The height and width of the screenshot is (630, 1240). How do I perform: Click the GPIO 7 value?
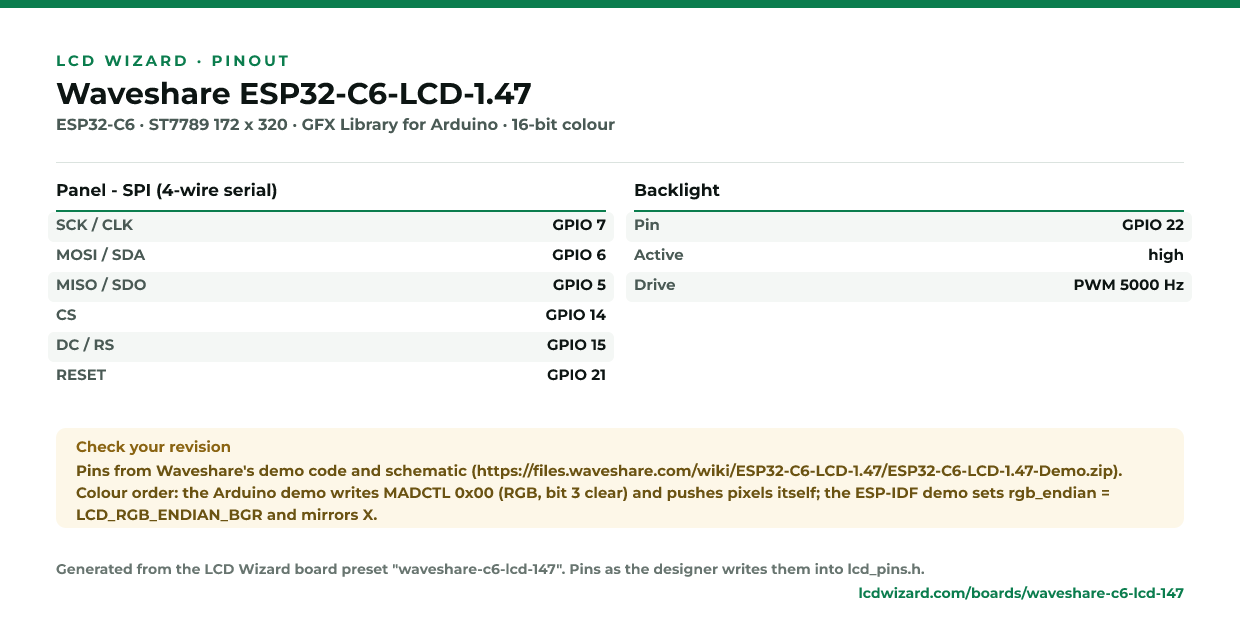(579, 225)
